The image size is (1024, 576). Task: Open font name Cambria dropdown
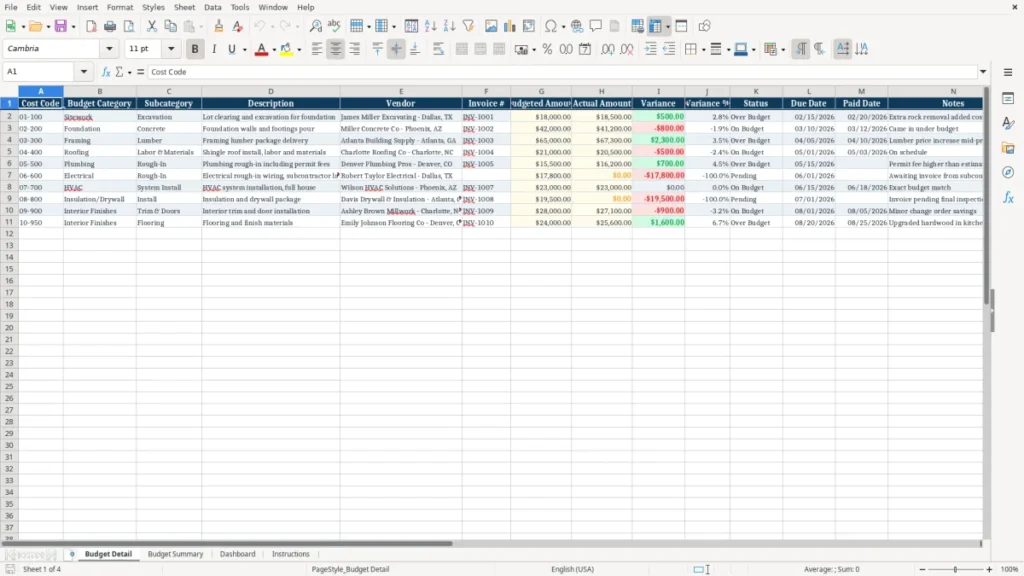coord(109,49)
